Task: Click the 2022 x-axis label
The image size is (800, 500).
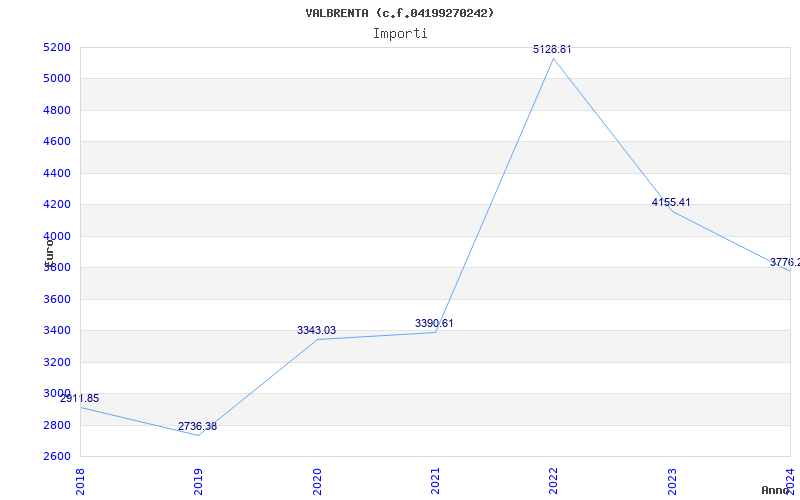Action: click(x=553, y=482)
